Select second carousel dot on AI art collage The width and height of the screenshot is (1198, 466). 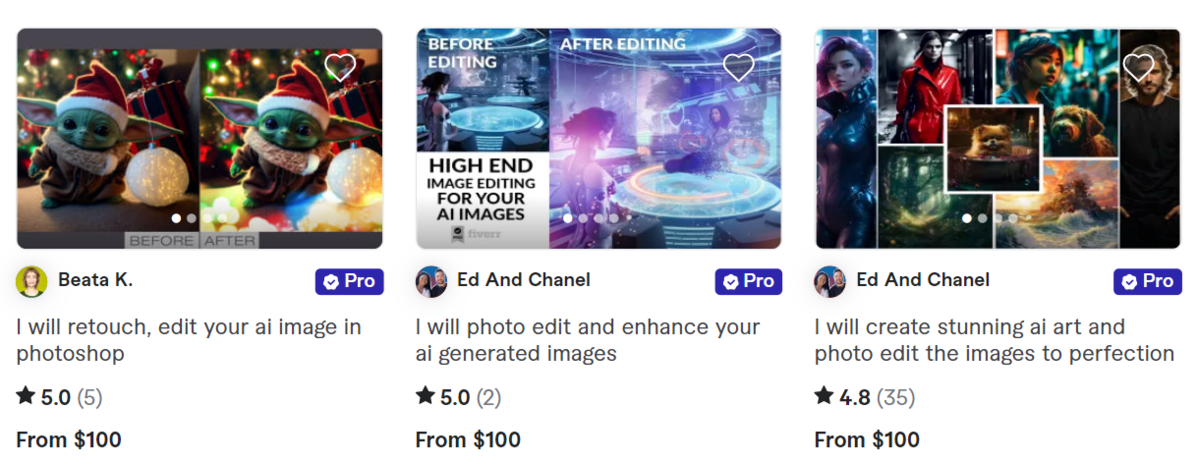coord(983,218)
